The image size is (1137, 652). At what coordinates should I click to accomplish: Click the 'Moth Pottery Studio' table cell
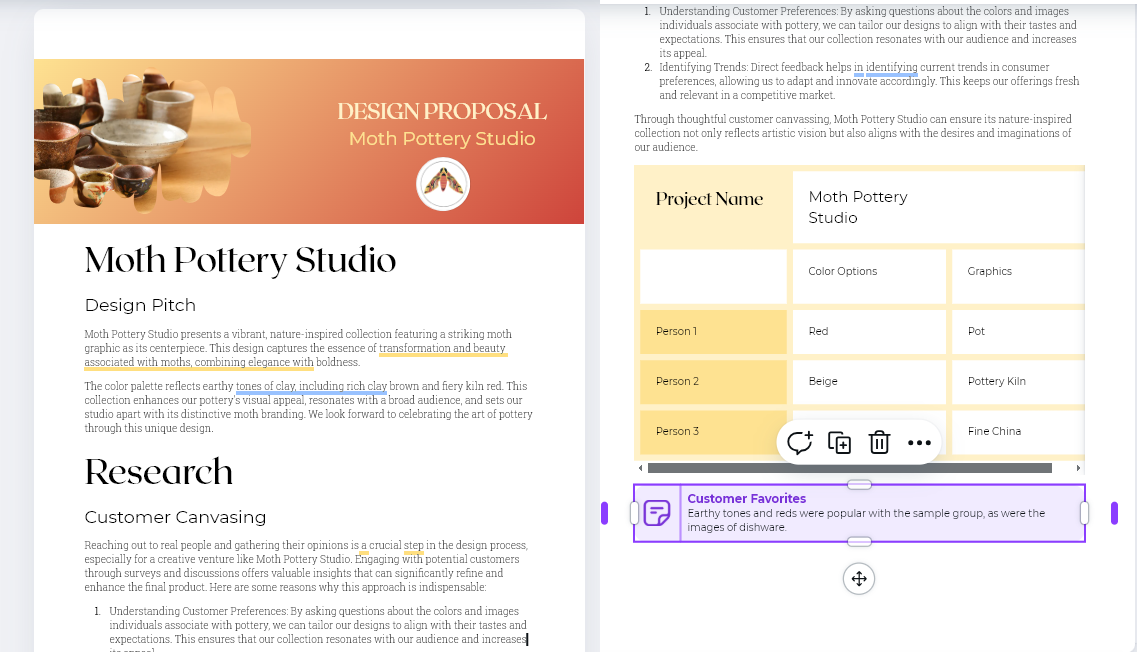pyautogui.click(x=938, y=207)
